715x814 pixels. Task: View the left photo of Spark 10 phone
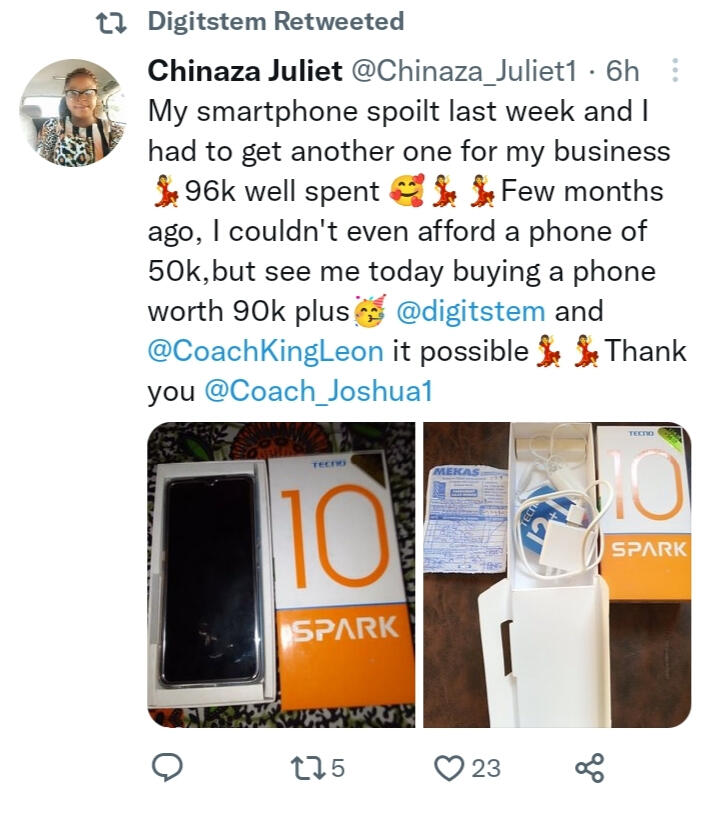[x=281, y=575]
